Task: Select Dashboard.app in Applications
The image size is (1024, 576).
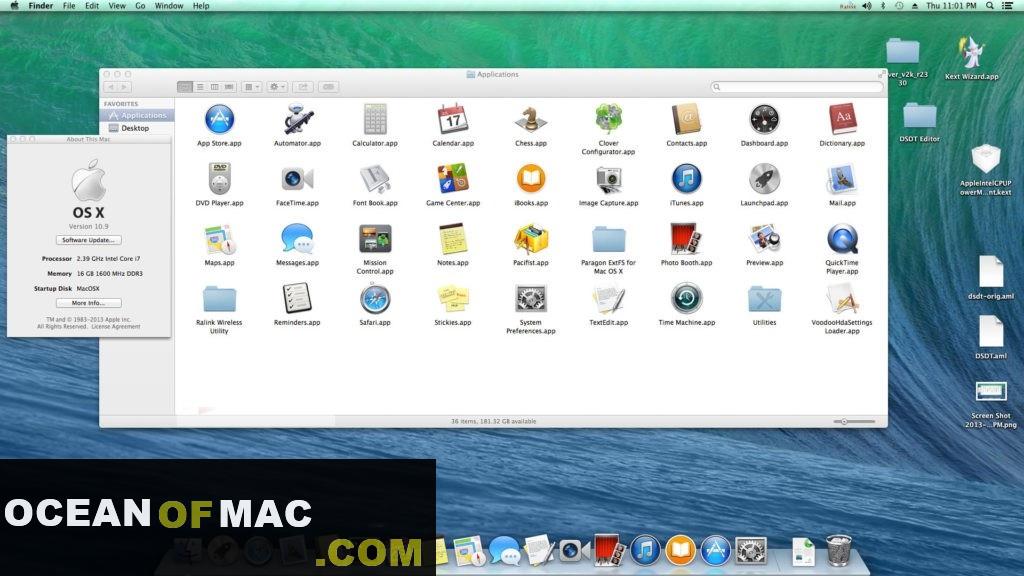Action: [x=764, y=120]
